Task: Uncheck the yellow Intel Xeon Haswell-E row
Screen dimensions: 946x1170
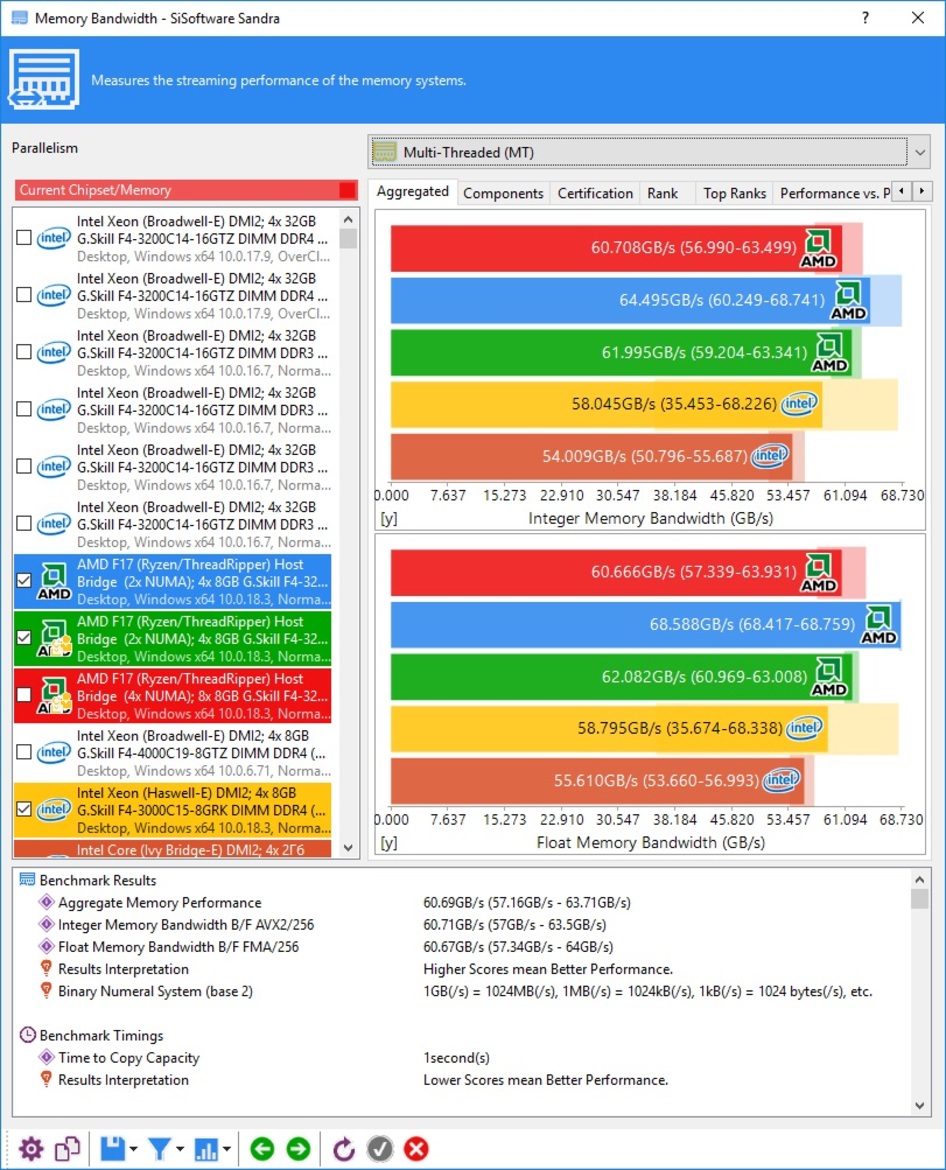Action: tap(24, 810)
